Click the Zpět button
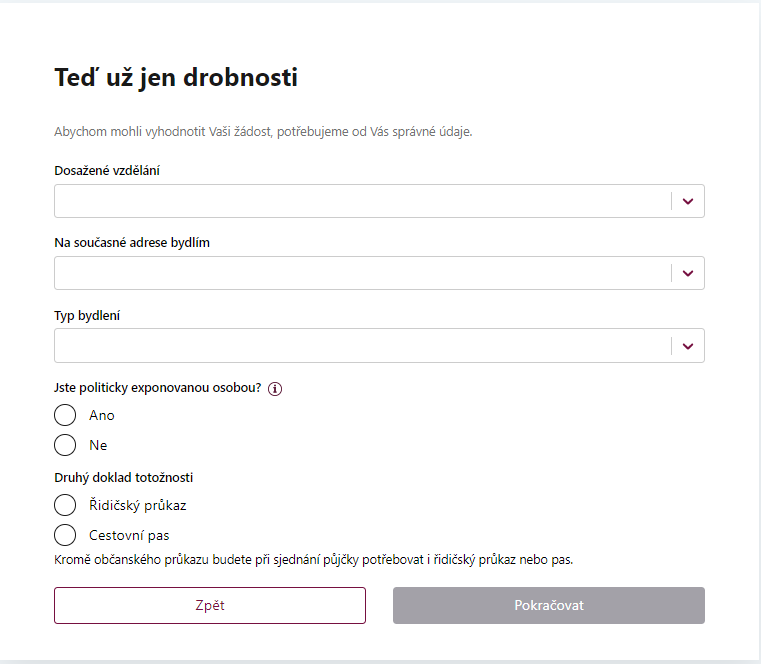The width and height of the screenshot is (761, 664). click(x=210, y=606)
